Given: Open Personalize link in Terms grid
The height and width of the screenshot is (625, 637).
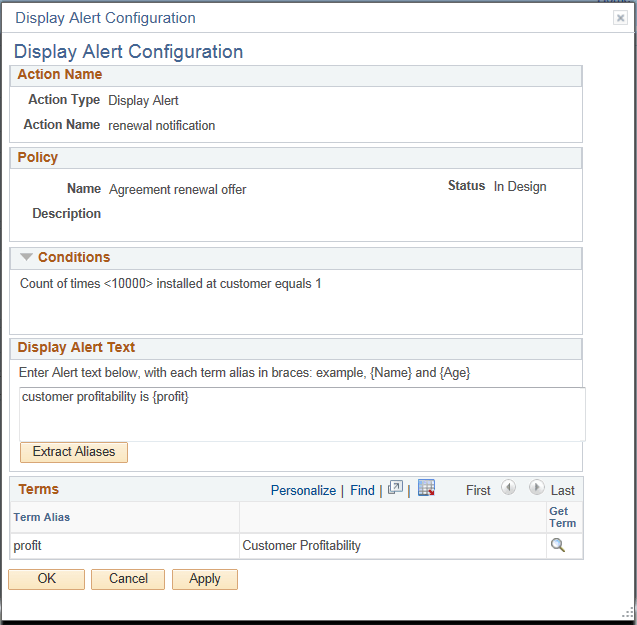Looking at the screenshot, I should 303,490.
